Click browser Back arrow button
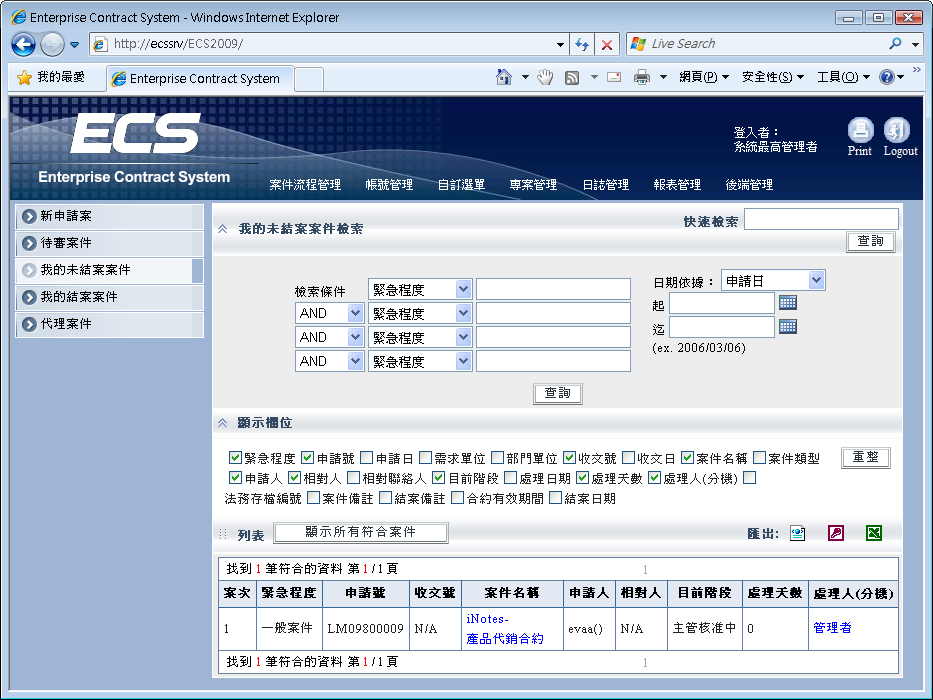 coord(24,44)
